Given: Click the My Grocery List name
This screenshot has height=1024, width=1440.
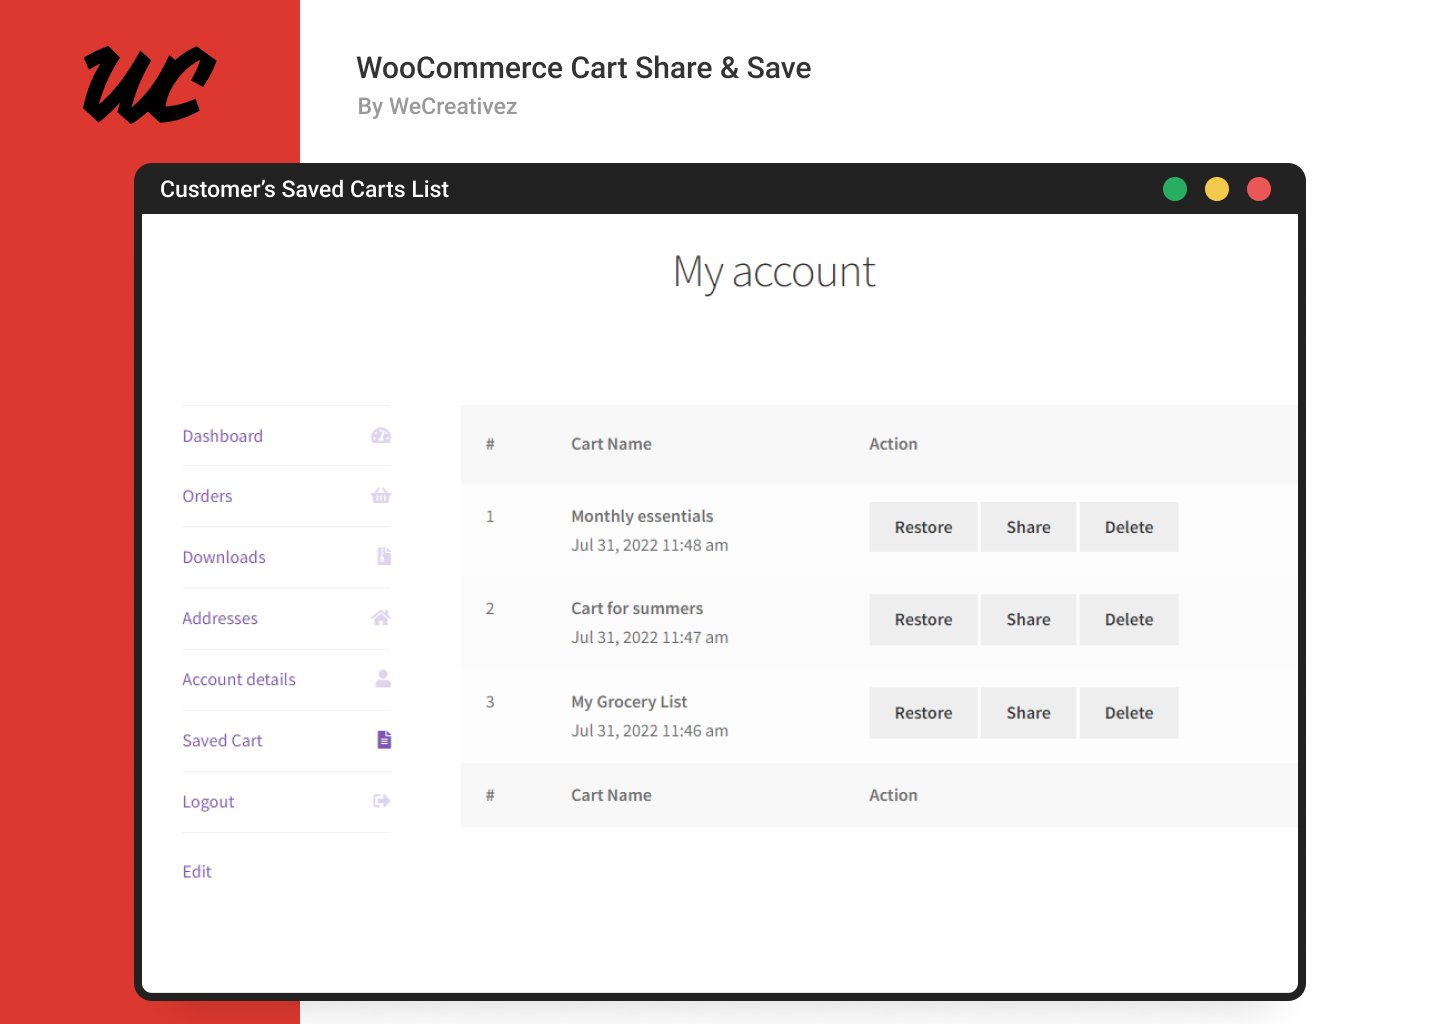Looking at the screenshot, I should [x=629, y=702].
